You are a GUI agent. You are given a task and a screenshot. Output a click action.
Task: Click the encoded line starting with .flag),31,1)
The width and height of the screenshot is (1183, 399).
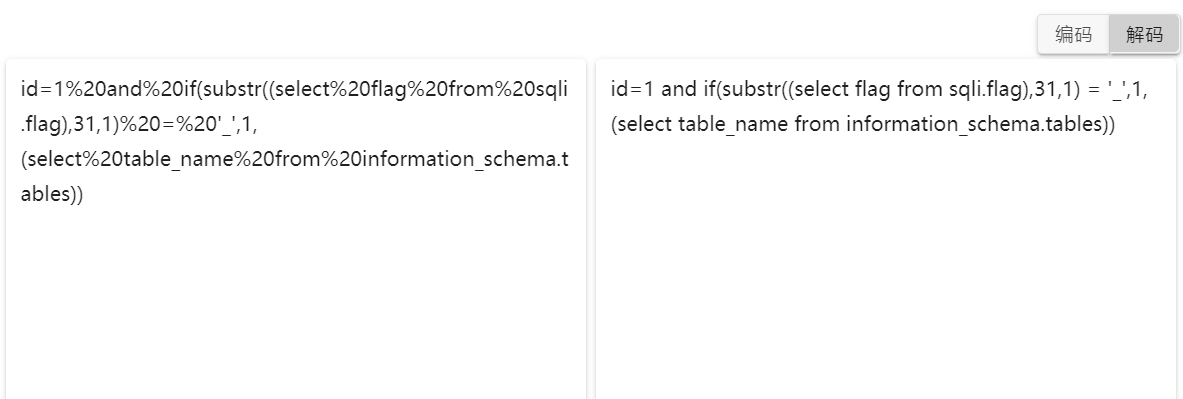140,124
